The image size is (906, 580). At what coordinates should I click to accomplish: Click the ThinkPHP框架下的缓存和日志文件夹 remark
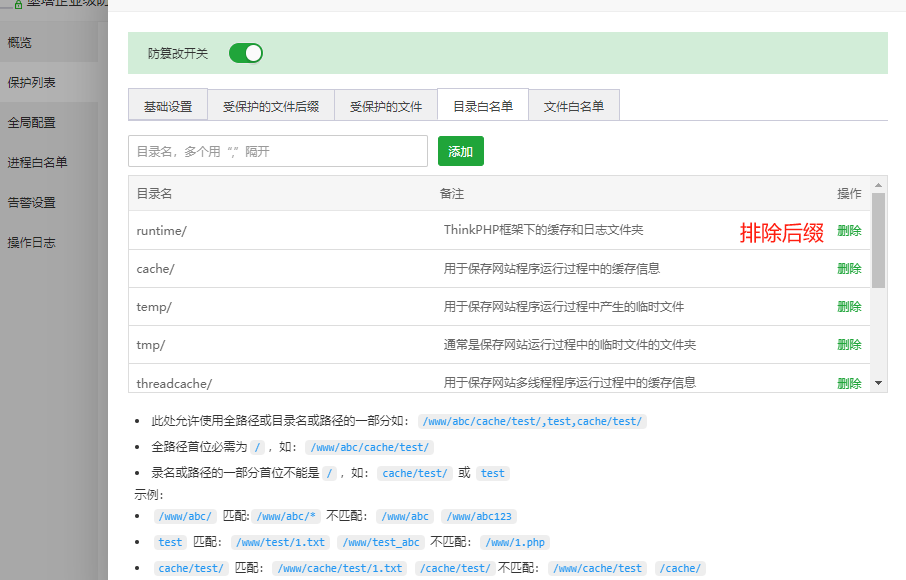(x=543, y=230)
